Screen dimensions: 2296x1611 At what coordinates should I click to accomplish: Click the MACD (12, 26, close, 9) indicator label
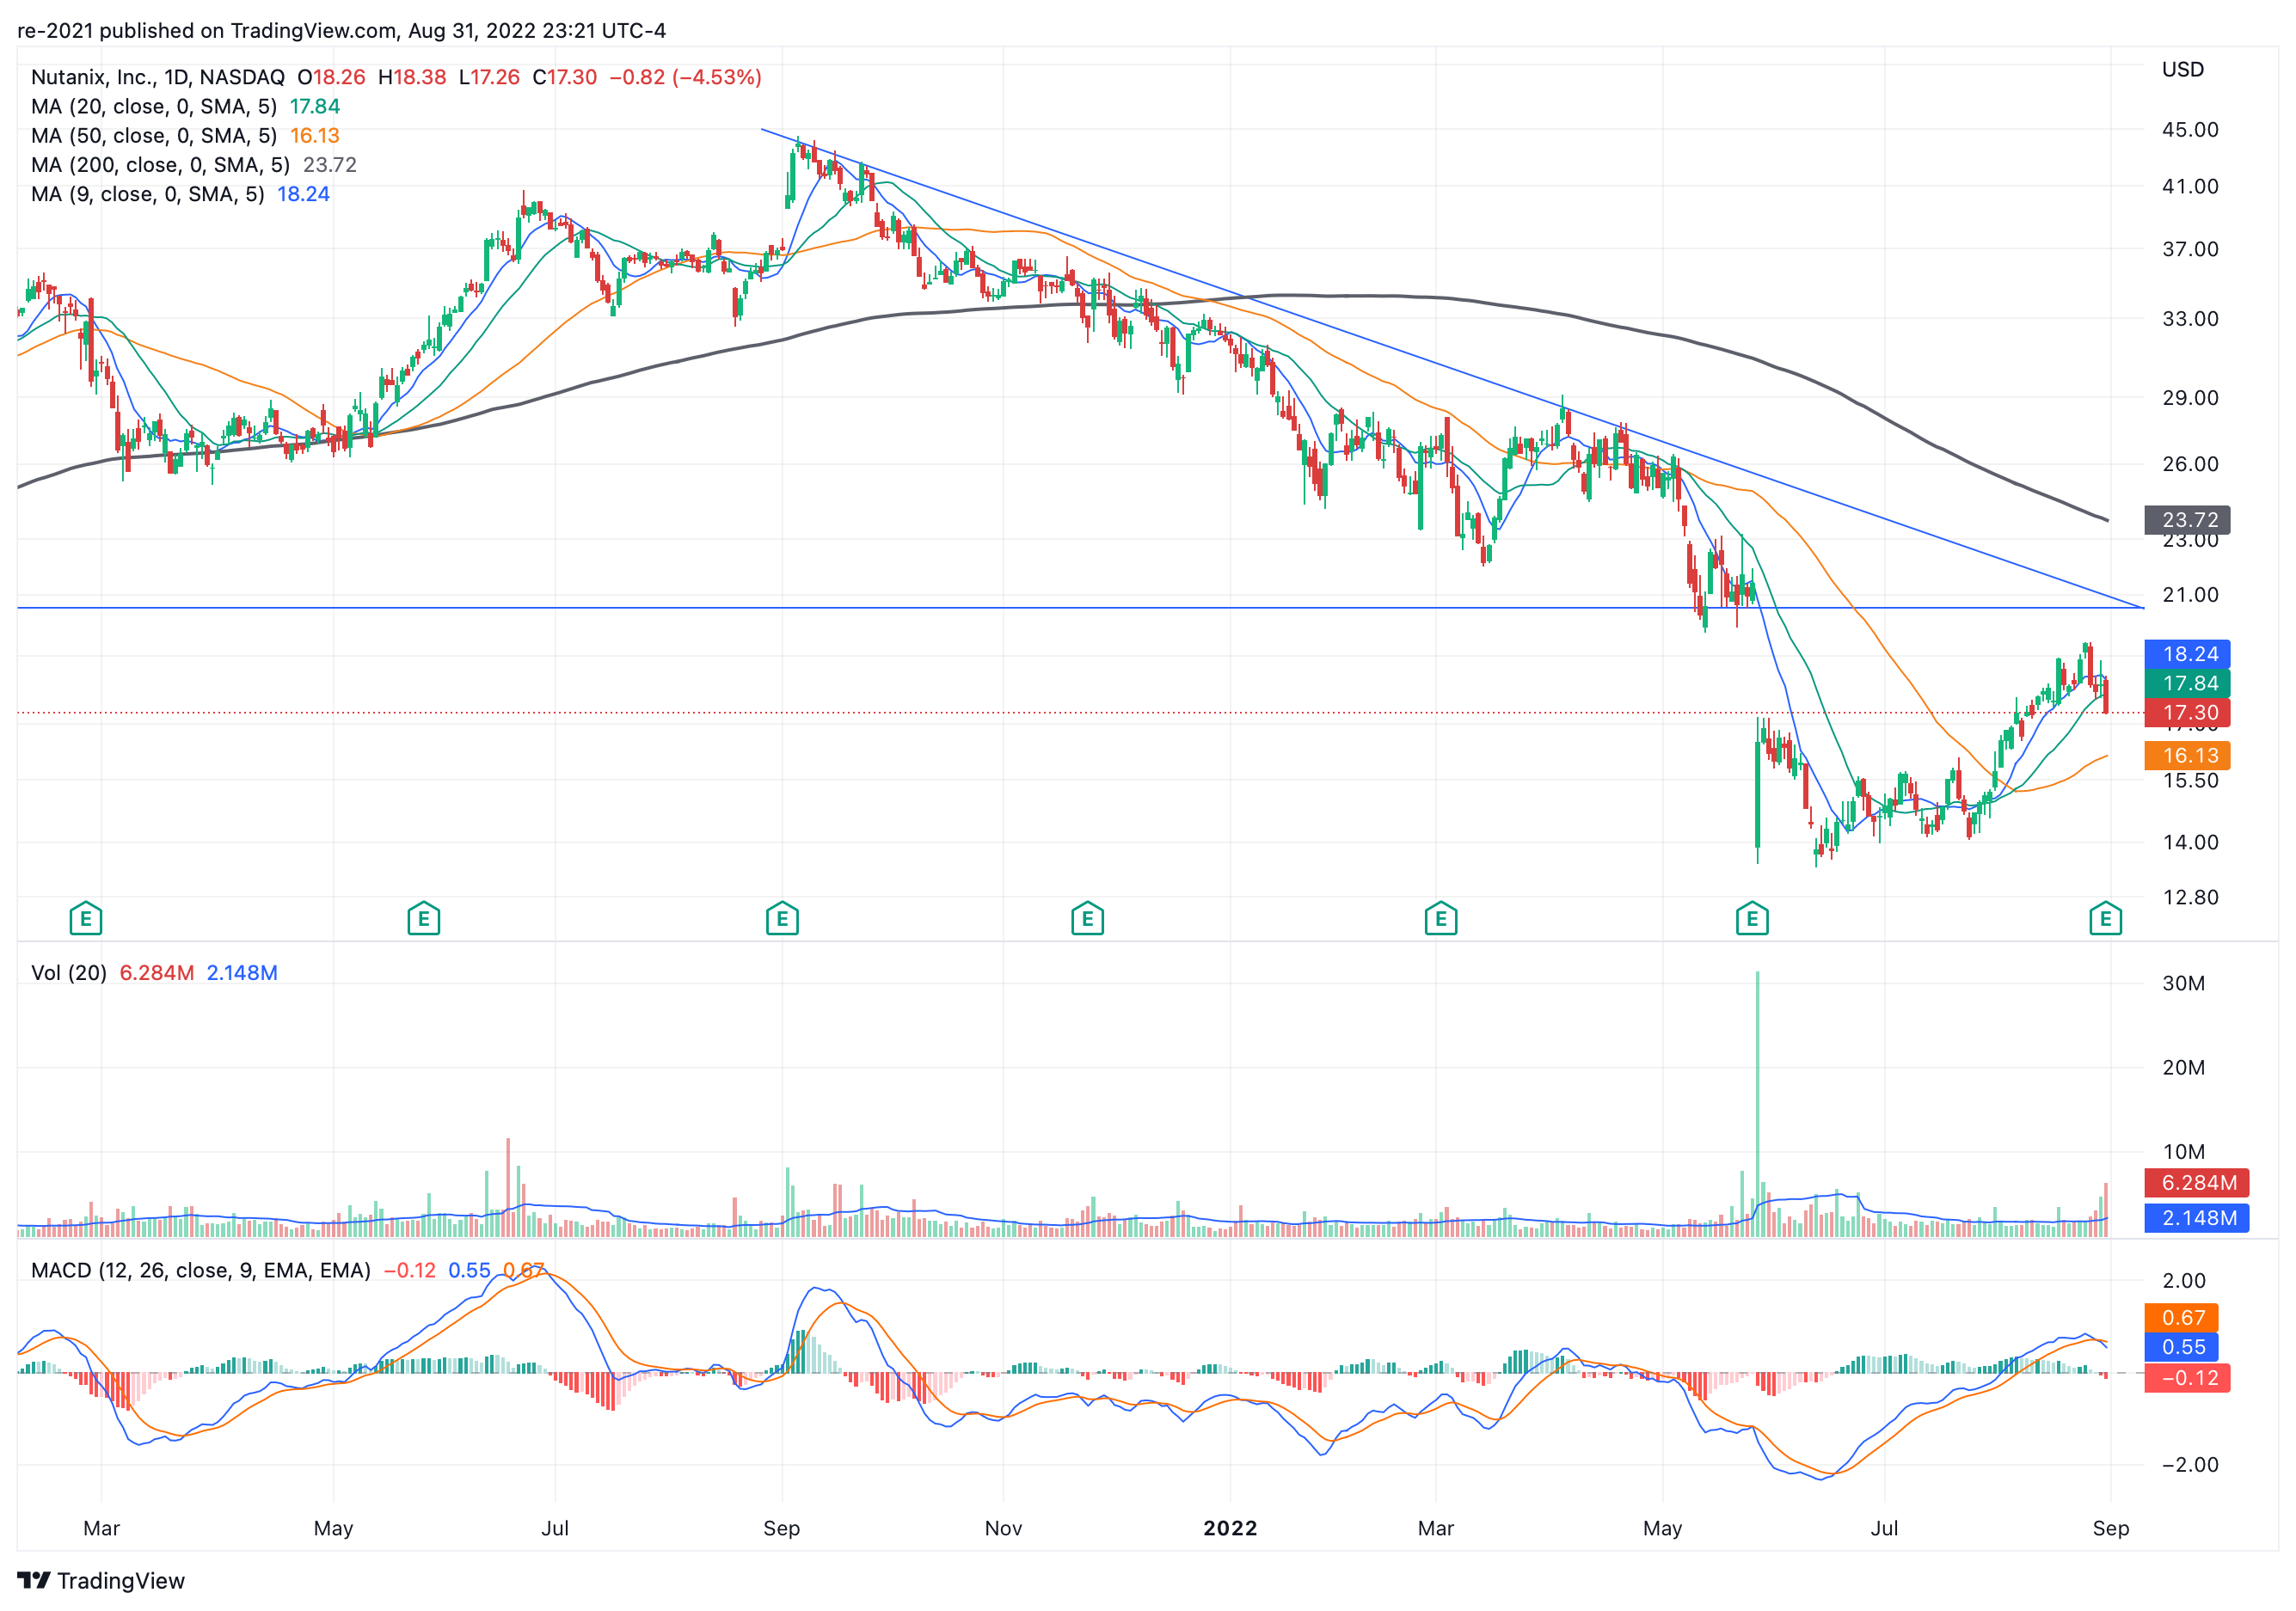coord(200,1270)
